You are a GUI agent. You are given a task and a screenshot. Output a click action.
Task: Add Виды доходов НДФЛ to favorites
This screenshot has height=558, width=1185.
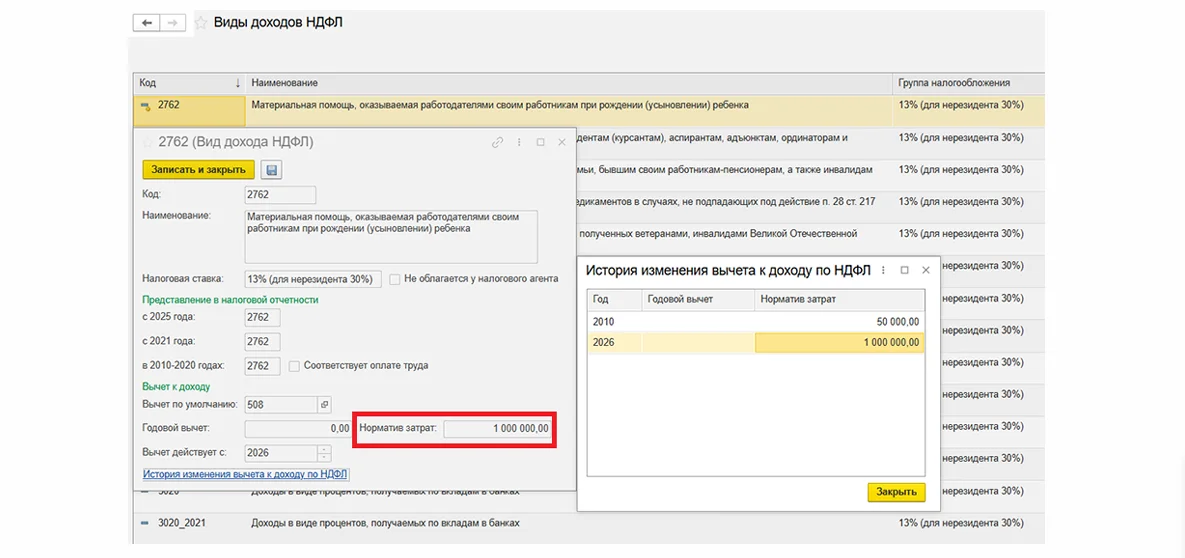201,22
